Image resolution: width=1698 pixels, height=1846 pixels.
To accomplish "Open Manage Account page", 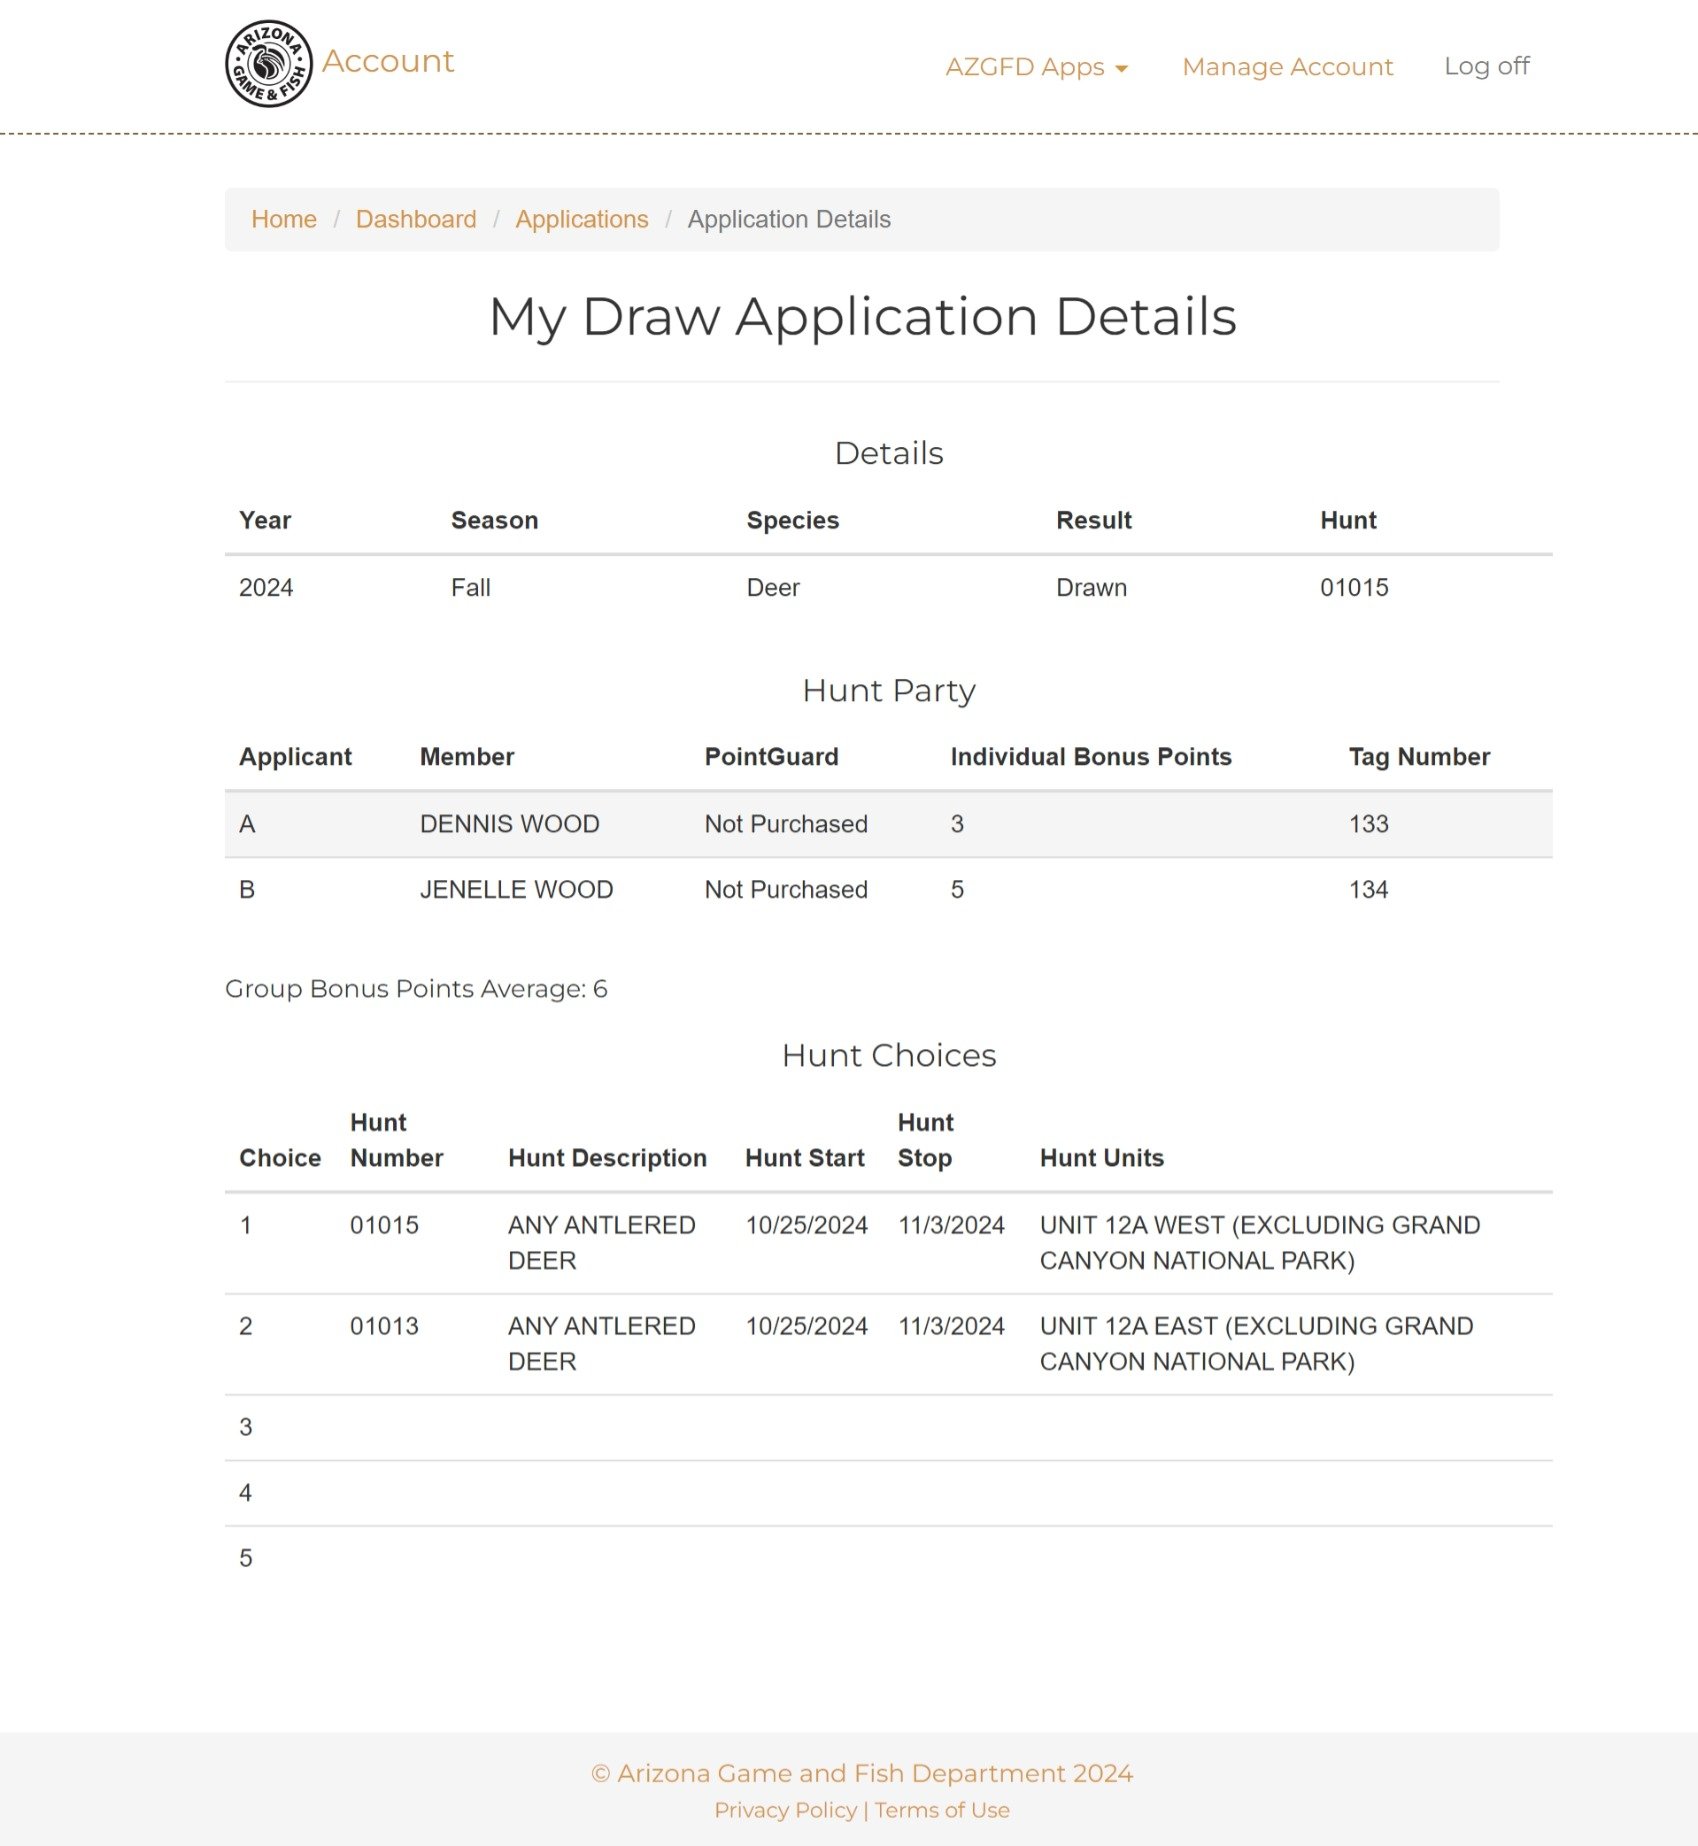I will [x=1287, y=67].
